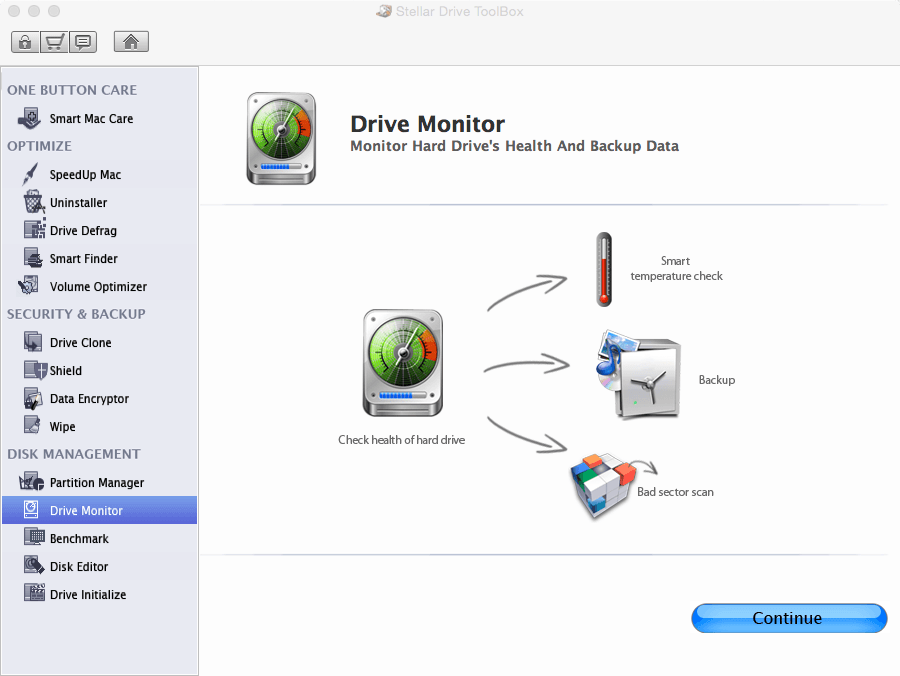Open the Data Encryptor label in sidebar
The width and height of the screenshot is (900, 676).
coord(89,399)
